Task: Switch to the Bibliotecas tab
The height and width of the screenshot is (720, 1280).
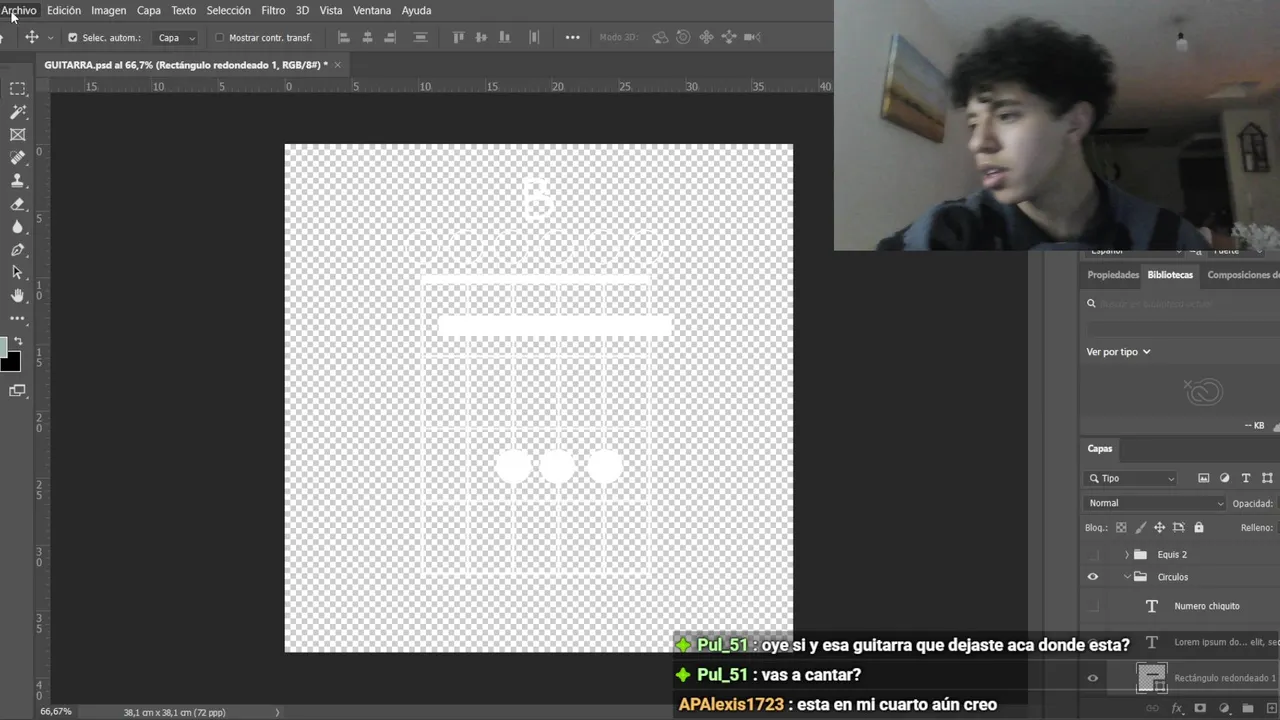Action: [x=1170, y=275]
